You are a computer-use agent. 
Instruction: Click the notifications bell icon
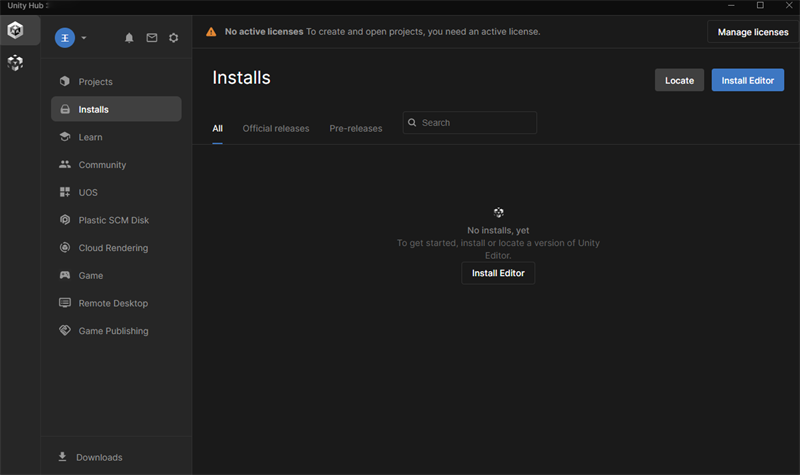[129, 38]
